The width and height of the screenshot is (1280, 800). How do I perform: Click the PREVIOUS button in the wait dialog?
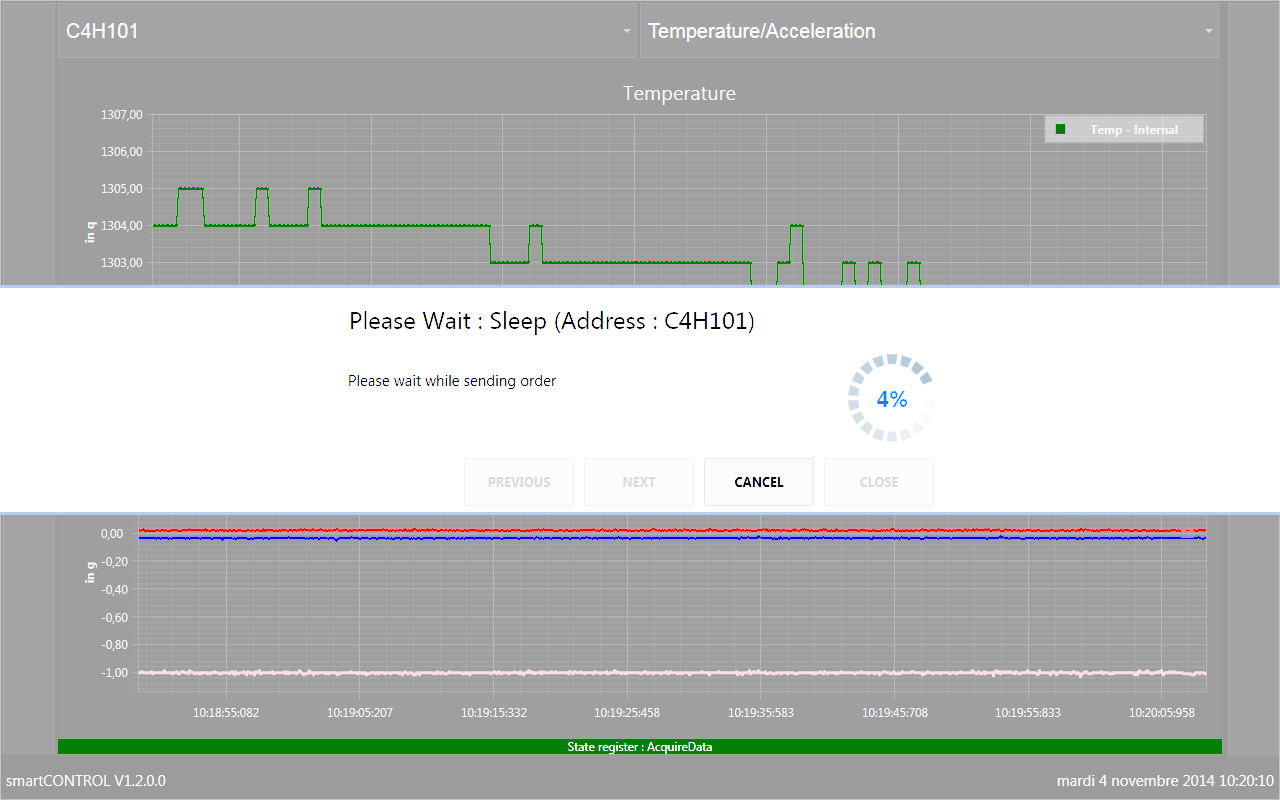519,482
